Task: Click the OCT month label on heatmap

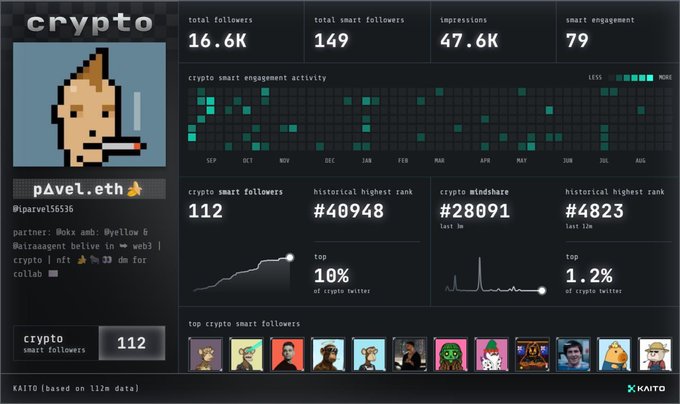Action: tap(248, 161)
